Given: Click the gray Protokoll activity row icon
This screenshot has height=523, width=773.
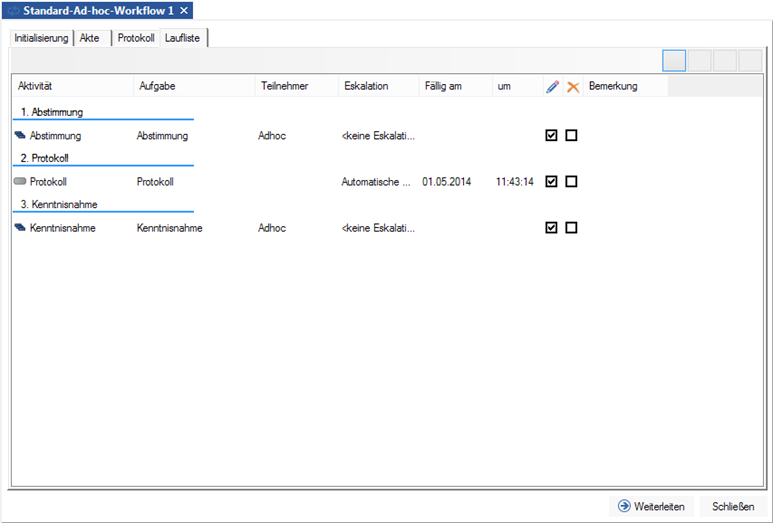Looking at the screenshot, I should pyautogui.click(x=20, y=182).
